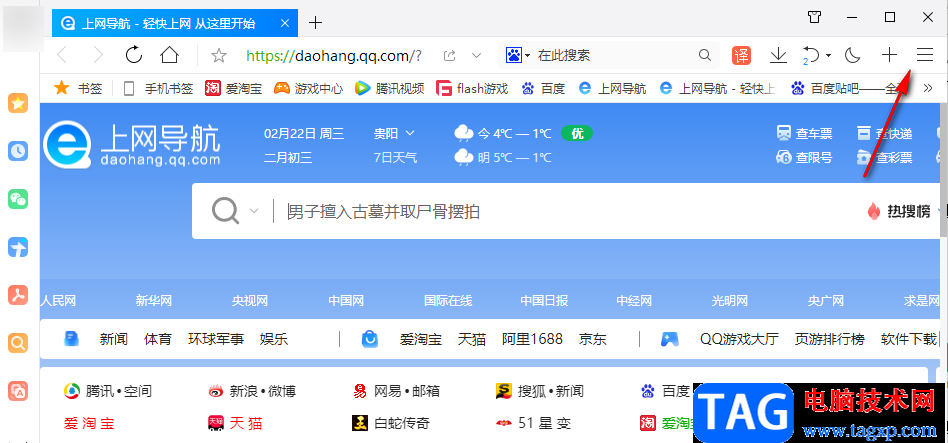This screenshot has width=948, height=443.
Task: Click the 优 air quality badge
Action: pos(577,133)
